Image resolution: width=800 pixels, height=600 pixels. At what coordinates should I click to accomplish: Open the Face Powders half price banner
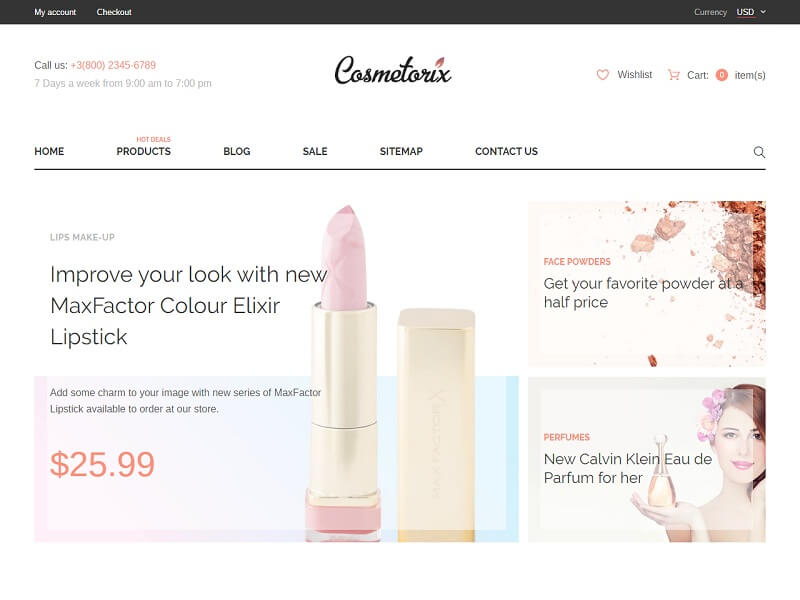point(646,284)
